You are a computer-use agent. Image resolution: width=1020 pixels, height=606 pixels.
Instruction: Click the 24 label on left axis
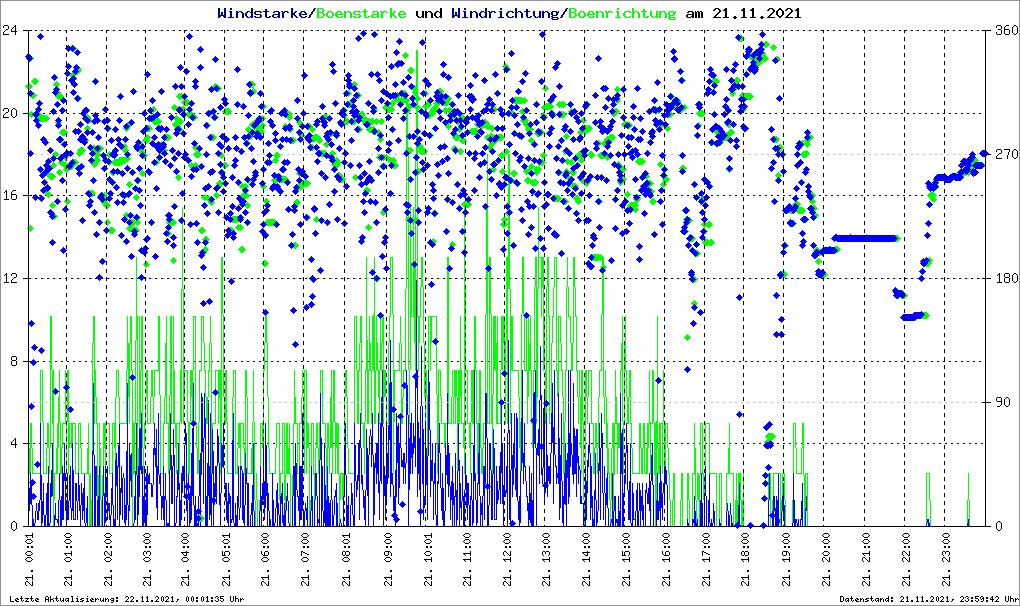coord(14,30)
